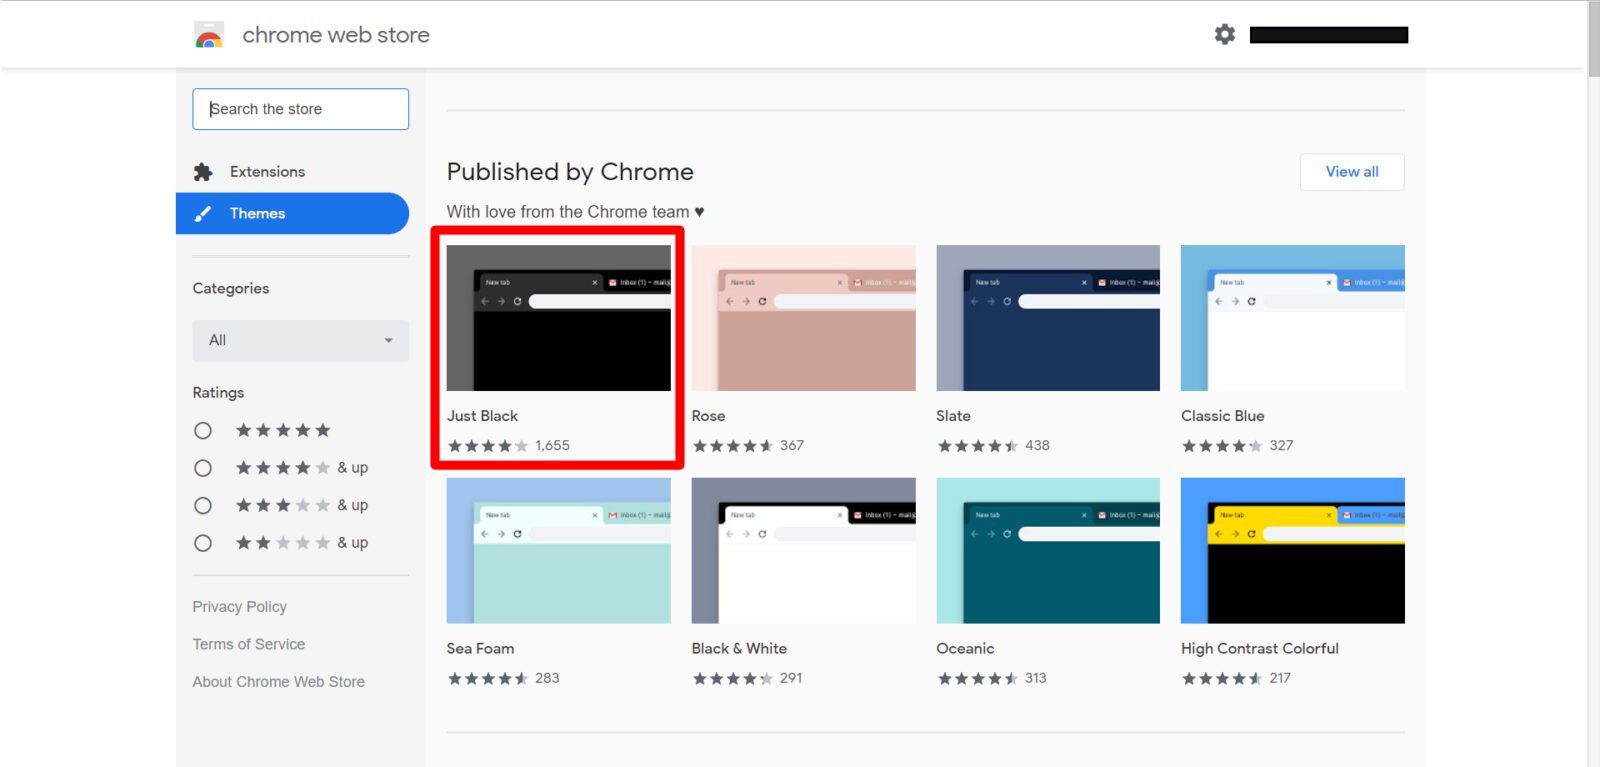The height and width of the screenshot is (767, 1600).
Task: Click the 313 rating count under Oceanic
Action: pos(1035,678)
